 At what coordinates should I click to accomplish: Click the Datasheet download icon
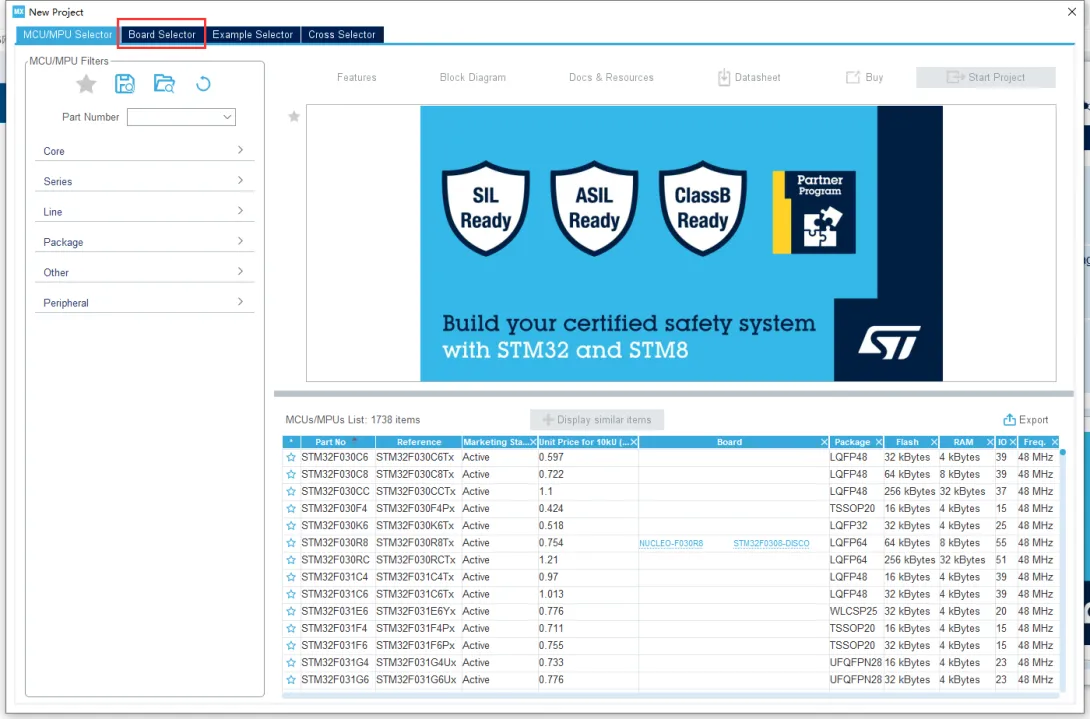point(724,77)
